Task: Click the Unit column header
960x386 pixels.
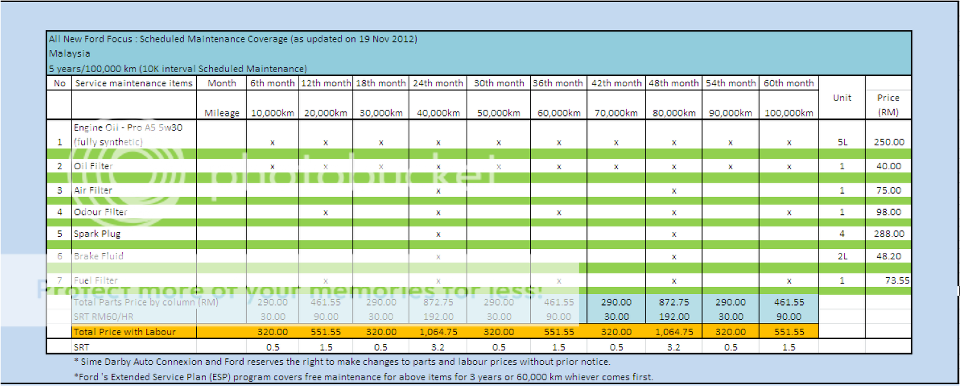Action: tap(842, 97)
